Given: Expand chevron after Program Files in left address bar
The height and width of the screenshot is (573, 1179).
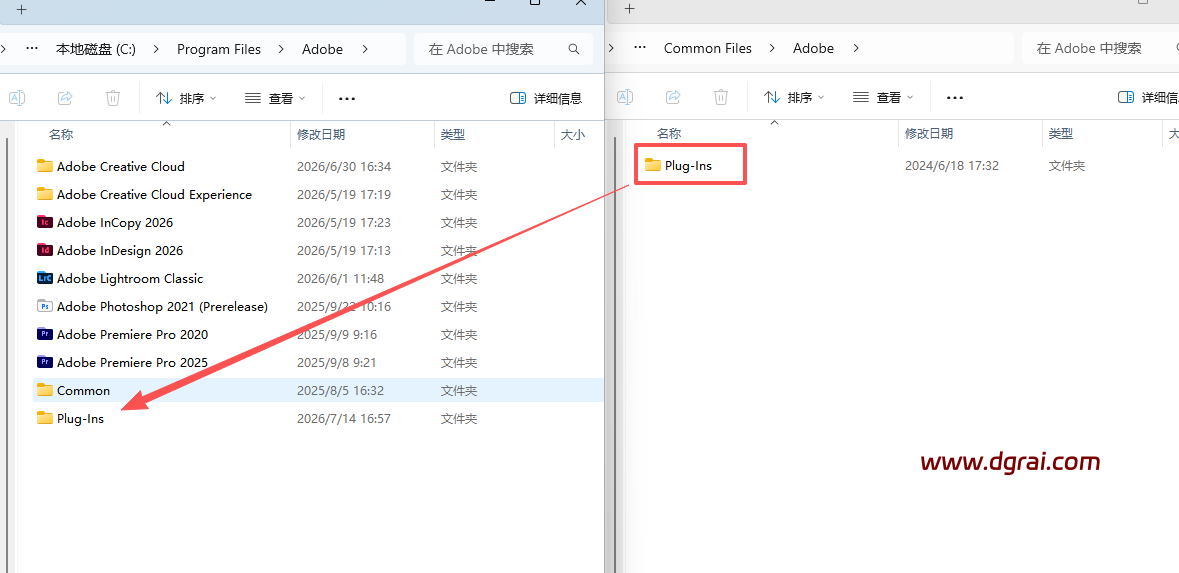Looking at the screenshot, I should click(281, 49).
